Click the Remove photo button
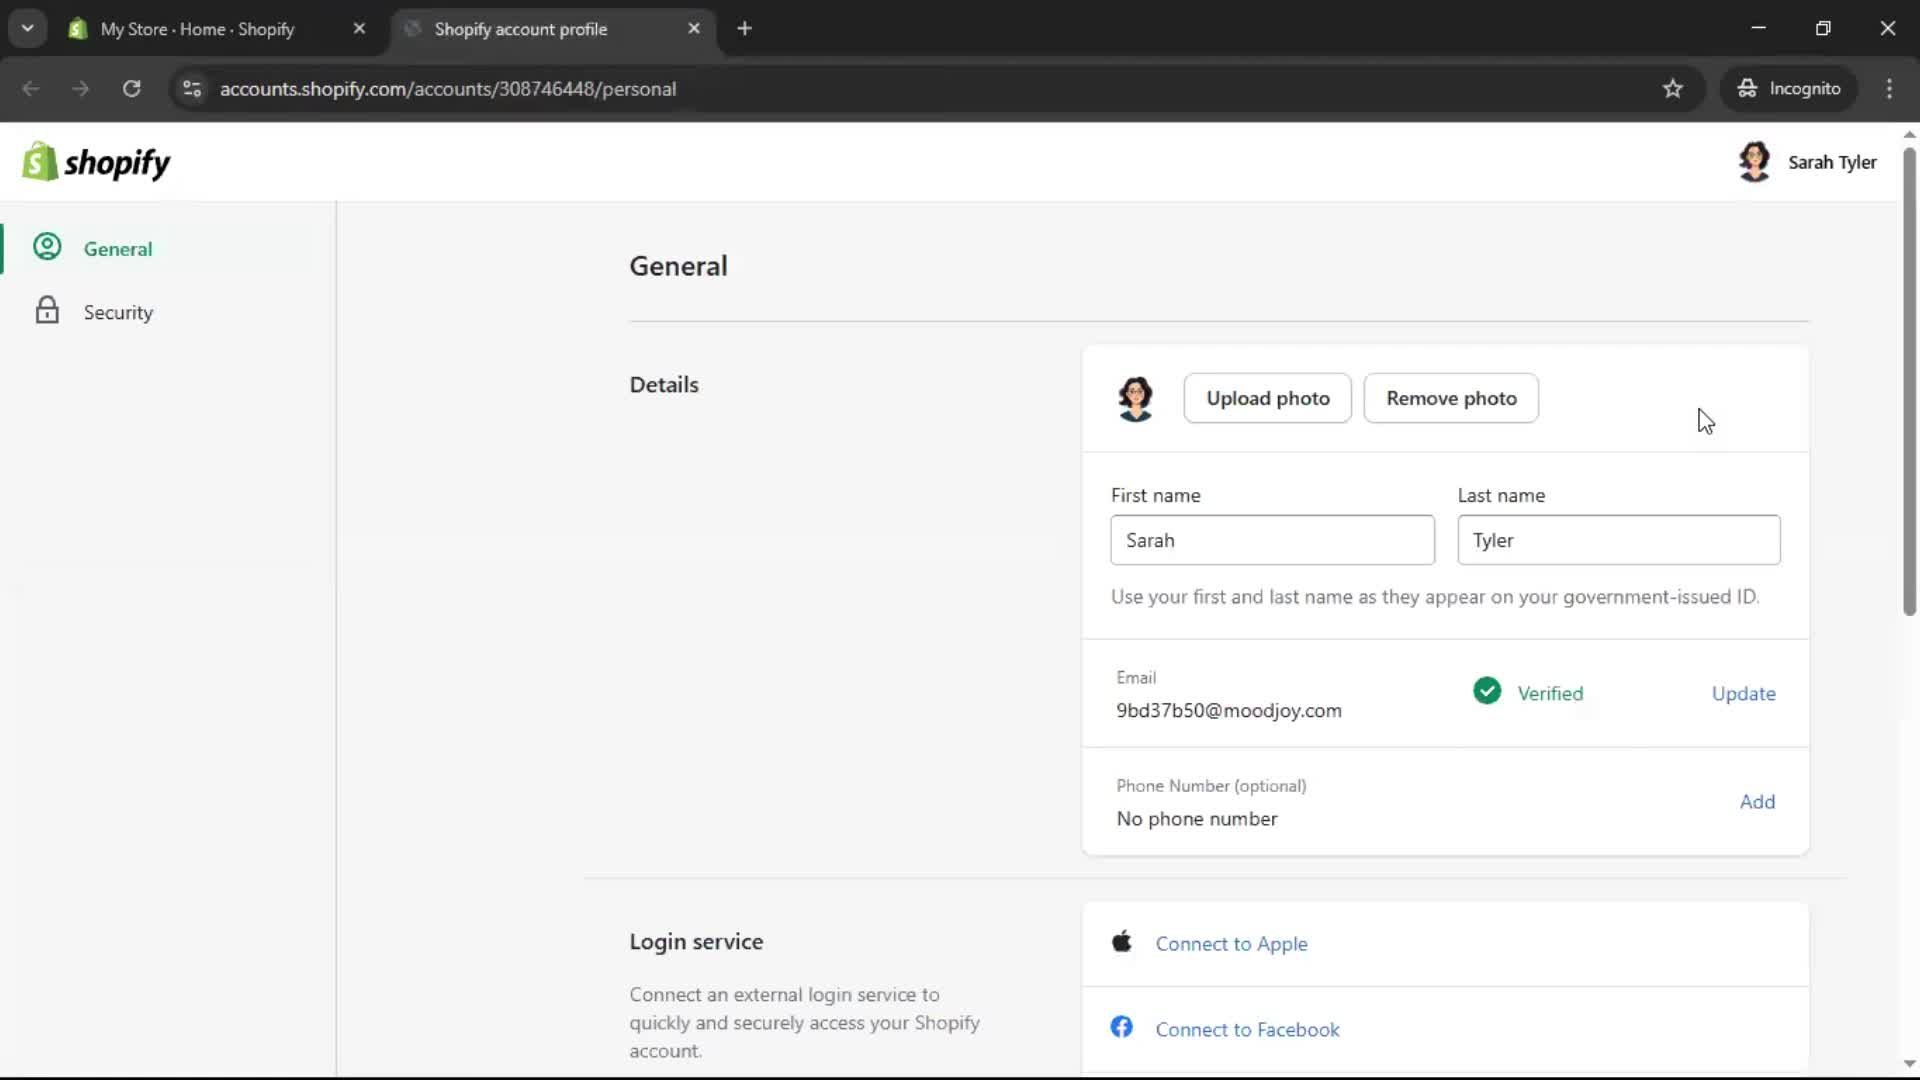This screenshot has width=1920, height=1080. tap(1451, 399)
